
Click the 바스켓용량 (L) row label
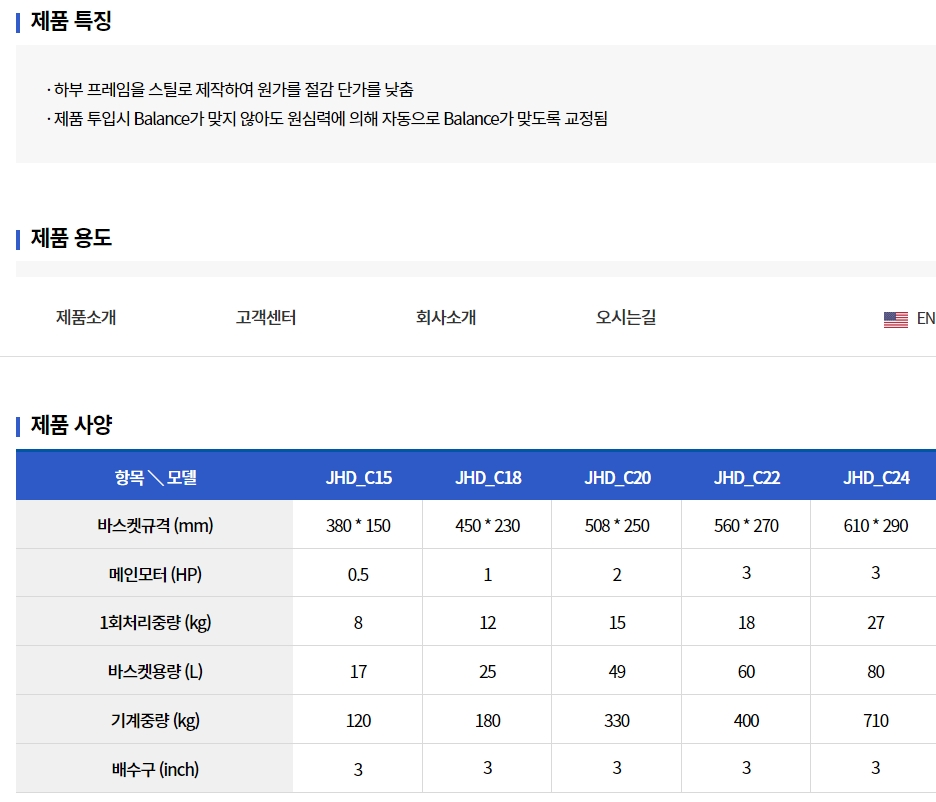[155, 671]
